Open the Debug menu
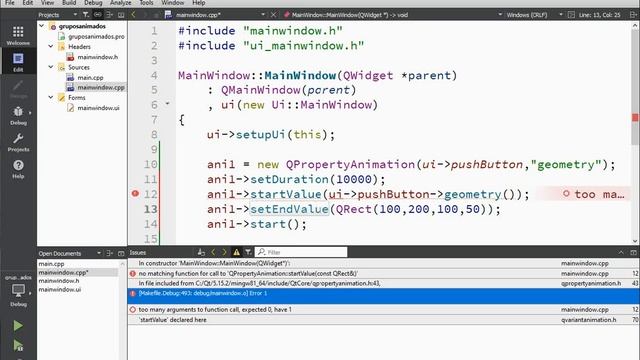640x360 pixels. pos(93,3)
